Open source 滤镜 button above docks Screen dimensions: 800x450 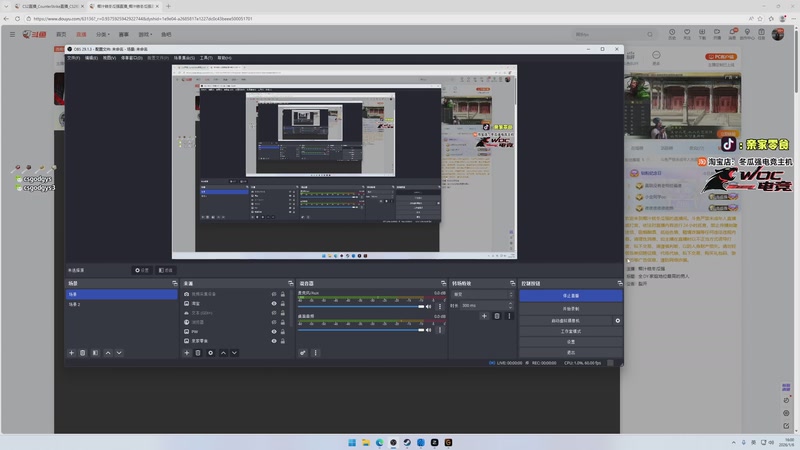point(165,270)
